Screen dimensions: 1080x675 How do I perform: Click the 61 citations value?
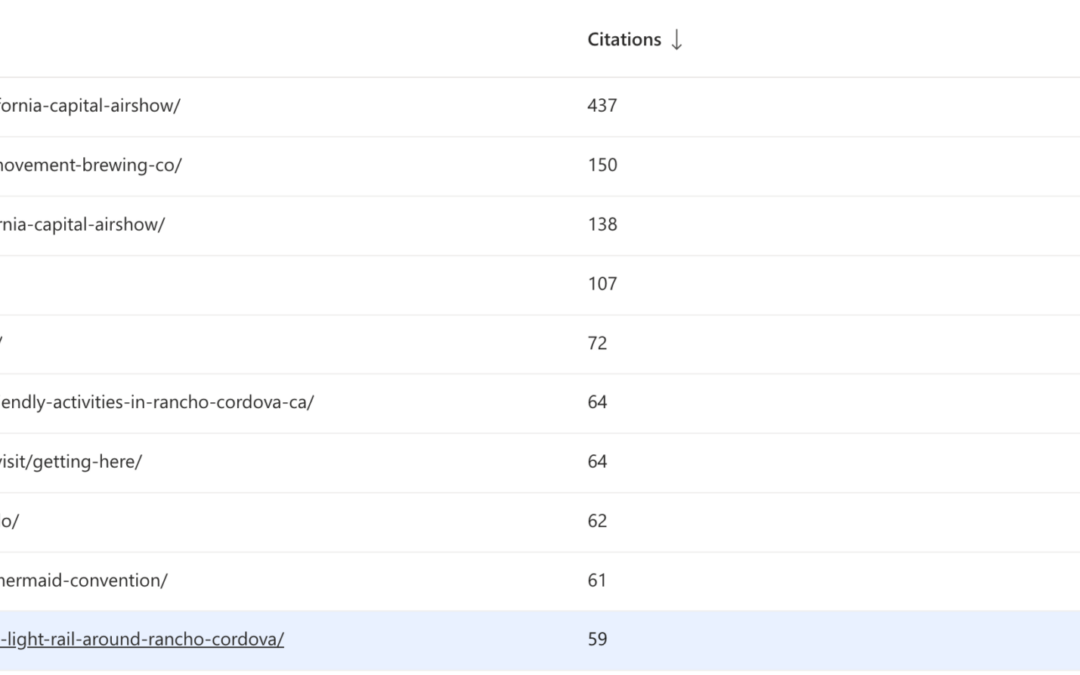597,580
